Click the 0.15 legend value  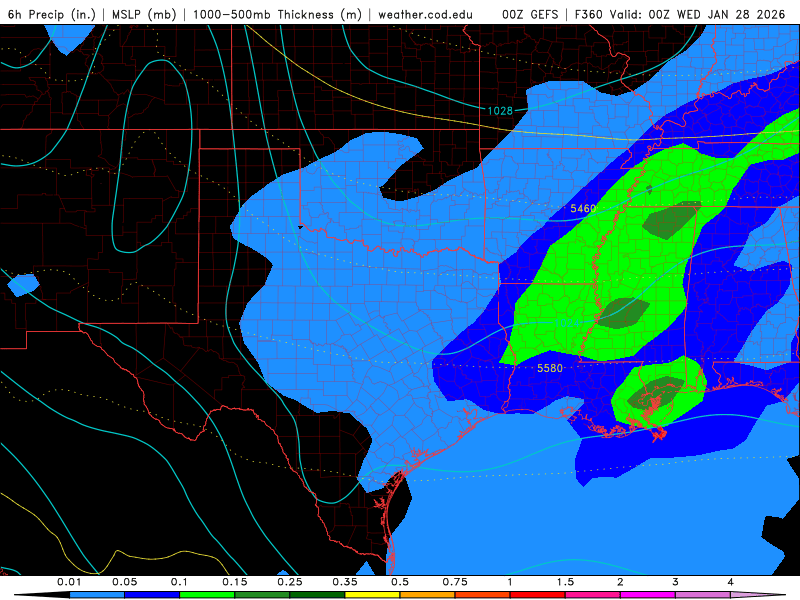[235, 582]
